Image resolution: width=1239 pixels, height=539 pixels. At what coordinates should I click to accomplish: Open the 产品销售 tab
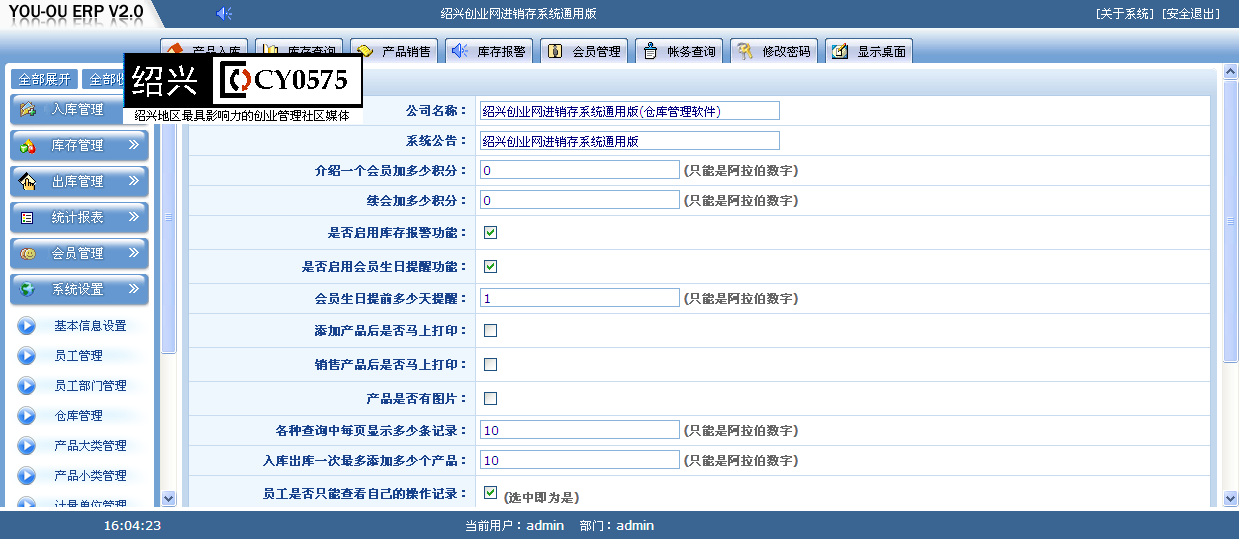[396, 51]
